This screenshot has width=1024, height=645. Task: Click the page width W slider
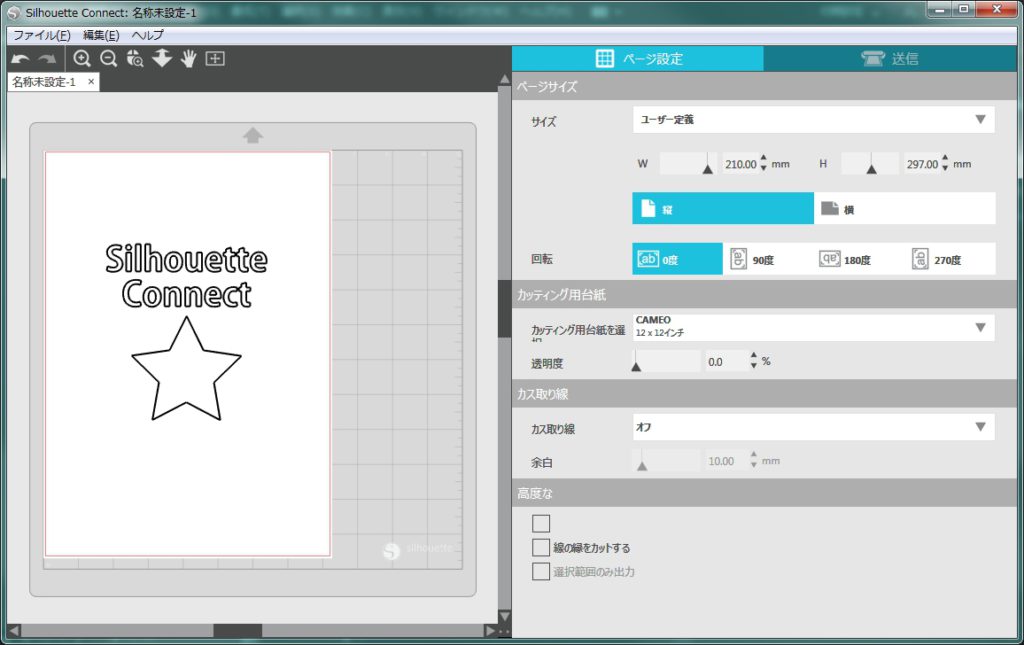point(688,164)
